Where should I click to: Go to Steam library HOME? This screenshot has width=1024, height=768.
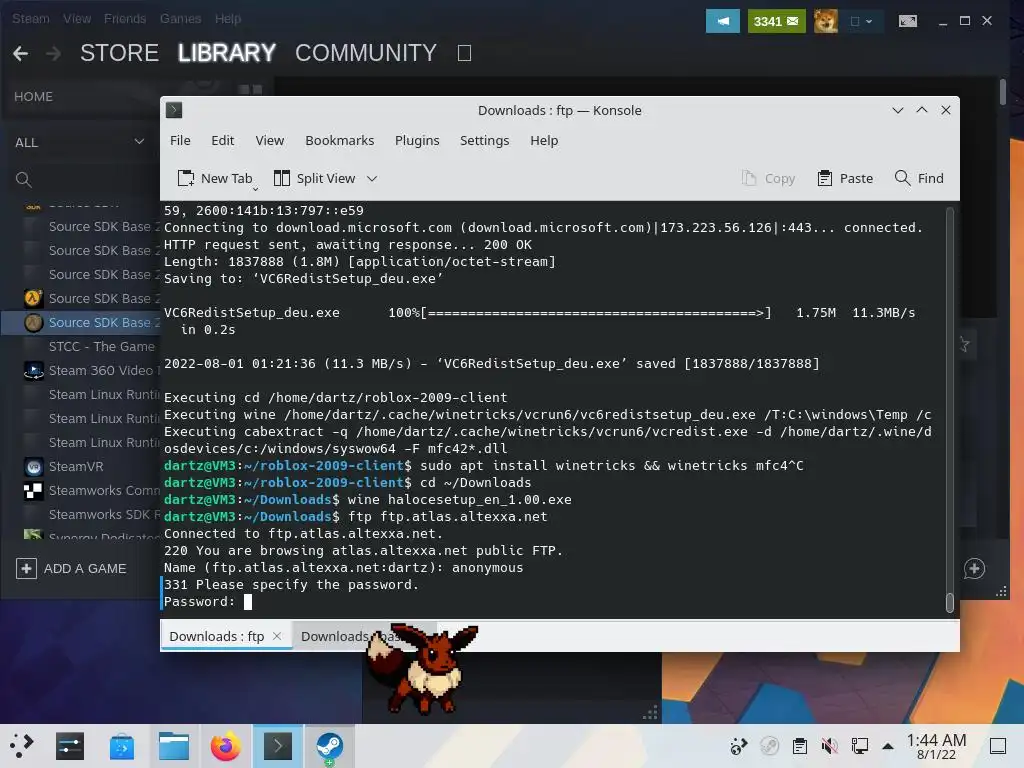pyautogui.click(x=33, y=97)
